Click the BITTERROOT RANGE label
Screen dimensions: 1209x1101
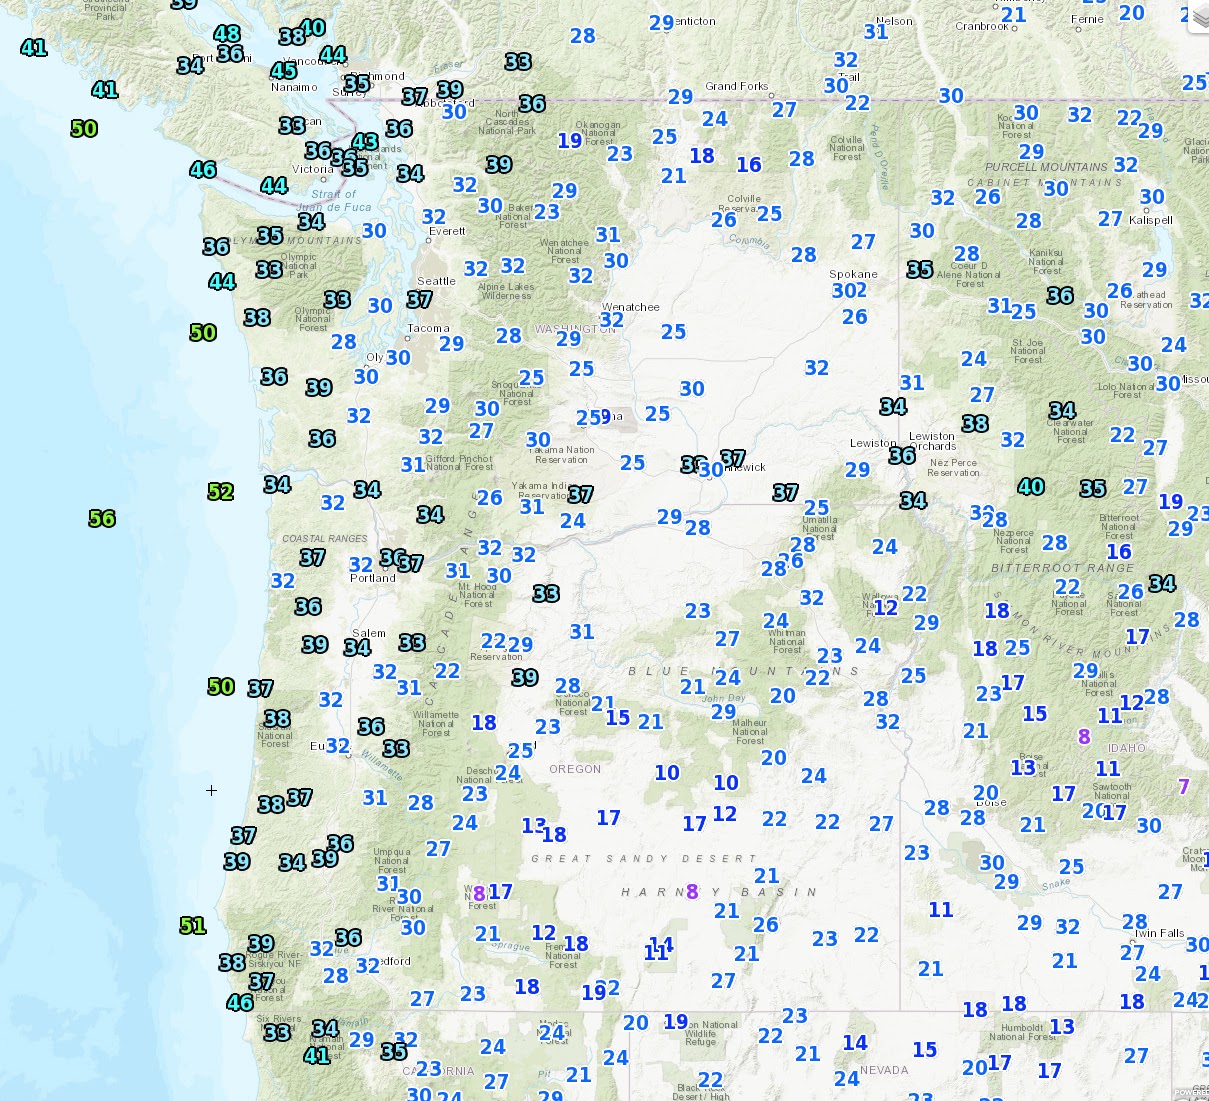pos(1062,568)
